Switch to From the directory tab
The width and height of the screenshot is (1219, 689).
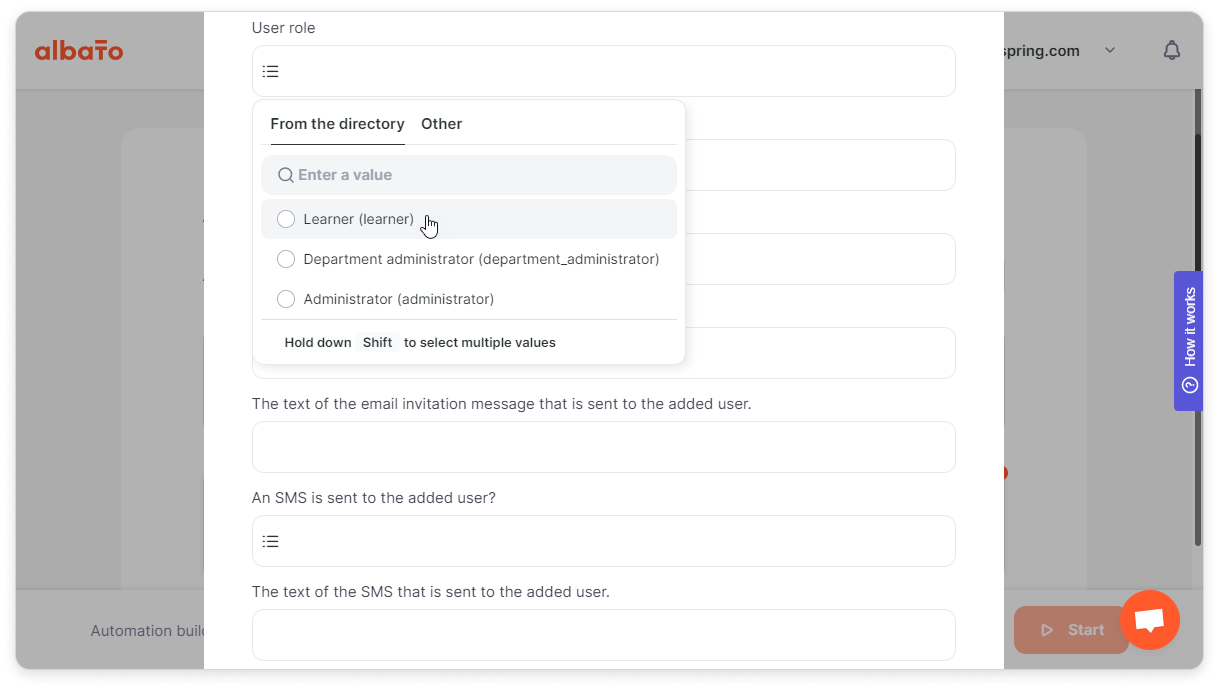[337, 124]
